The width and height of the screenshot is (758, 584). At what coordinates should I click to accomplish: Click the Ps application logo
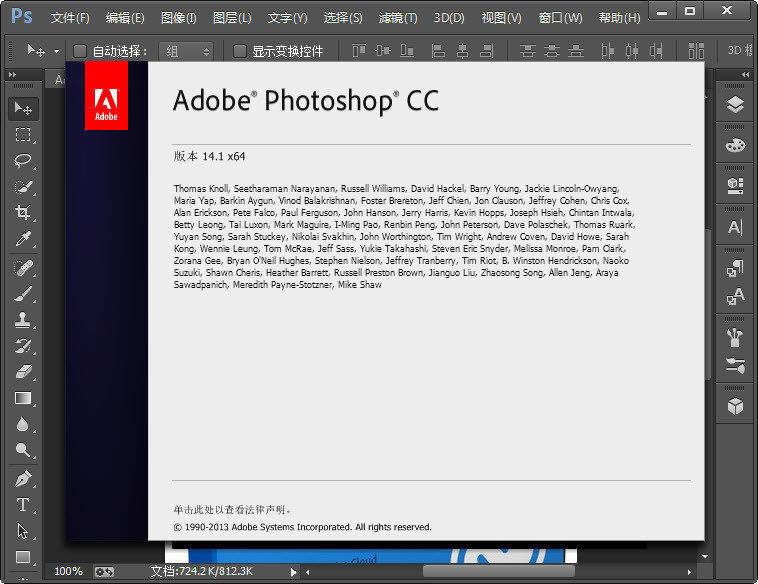pos(22,16)
